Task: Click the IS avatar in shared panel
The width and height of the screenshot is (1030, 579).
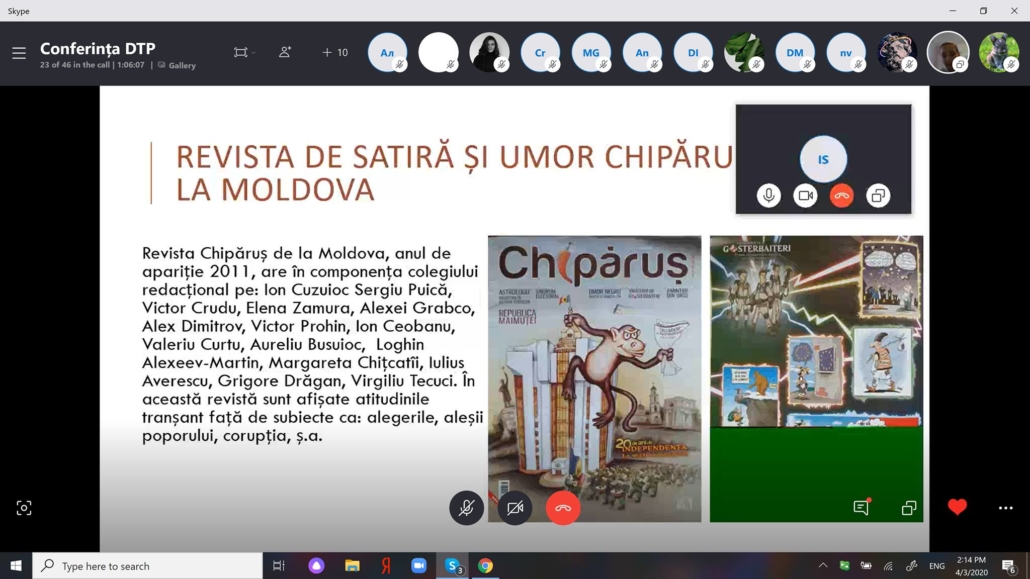Action: 823,159
